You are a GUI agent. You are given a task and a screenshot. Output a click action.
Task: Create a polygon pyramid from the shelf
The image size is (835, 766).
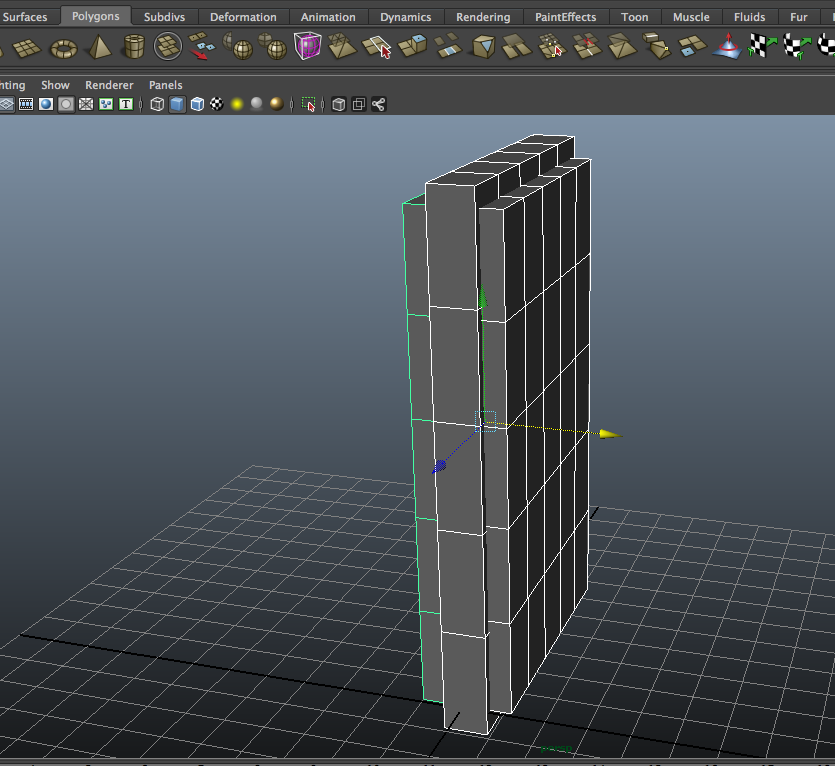click(x=100, y=47)
